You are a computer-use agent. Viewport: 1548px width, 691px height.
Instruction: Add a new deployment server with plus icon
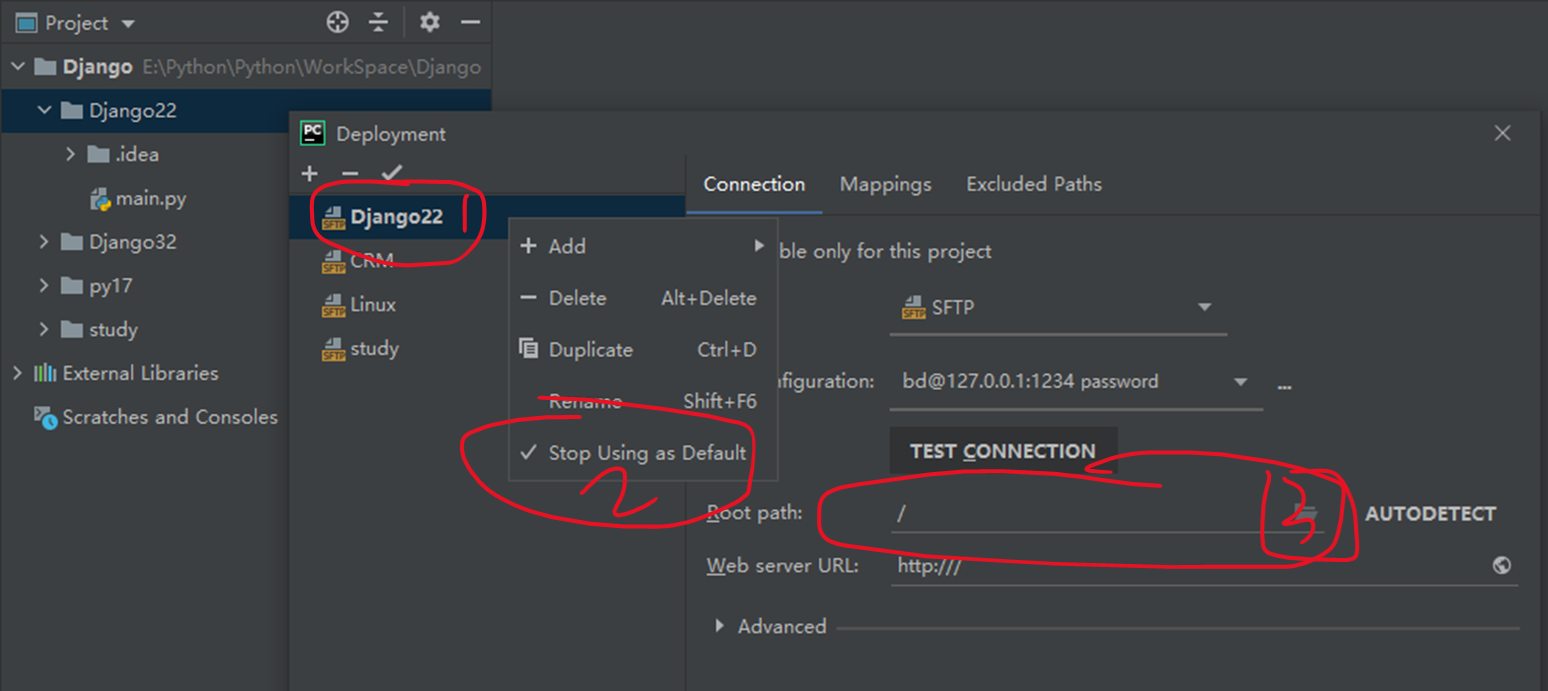click(309, 173)
